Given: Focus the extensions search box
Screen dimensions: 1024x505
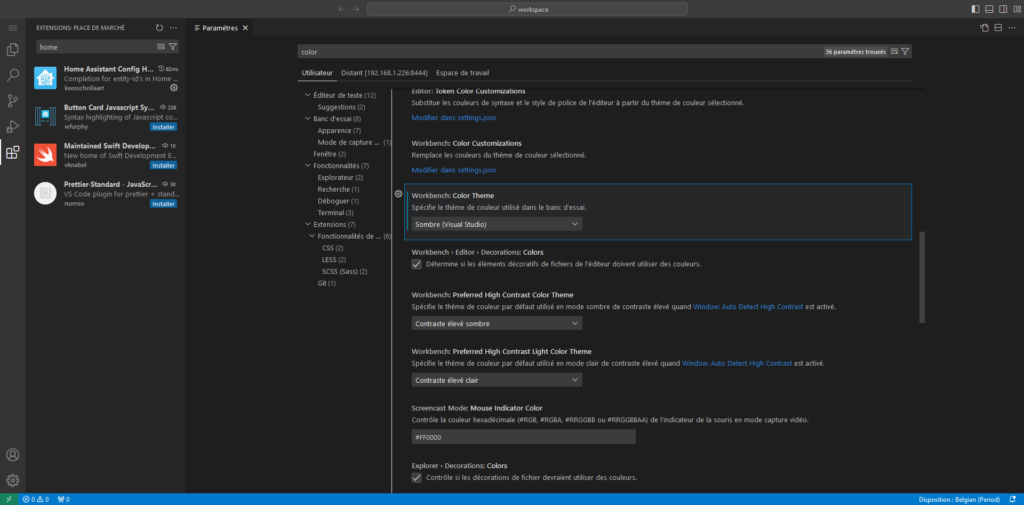Looking at the screenshot, I should (x=97, y=47).
